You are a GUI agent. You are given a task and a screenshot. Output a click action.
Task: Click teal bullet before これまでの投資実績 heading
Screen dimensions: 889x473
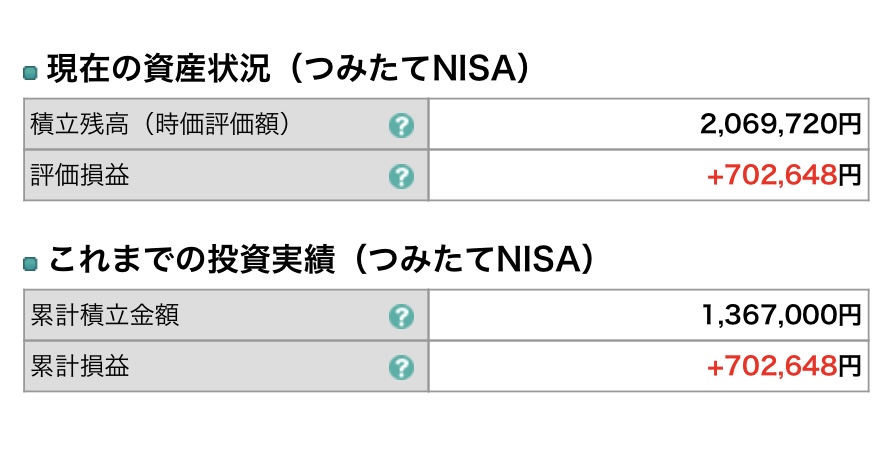tap(30, 264)
